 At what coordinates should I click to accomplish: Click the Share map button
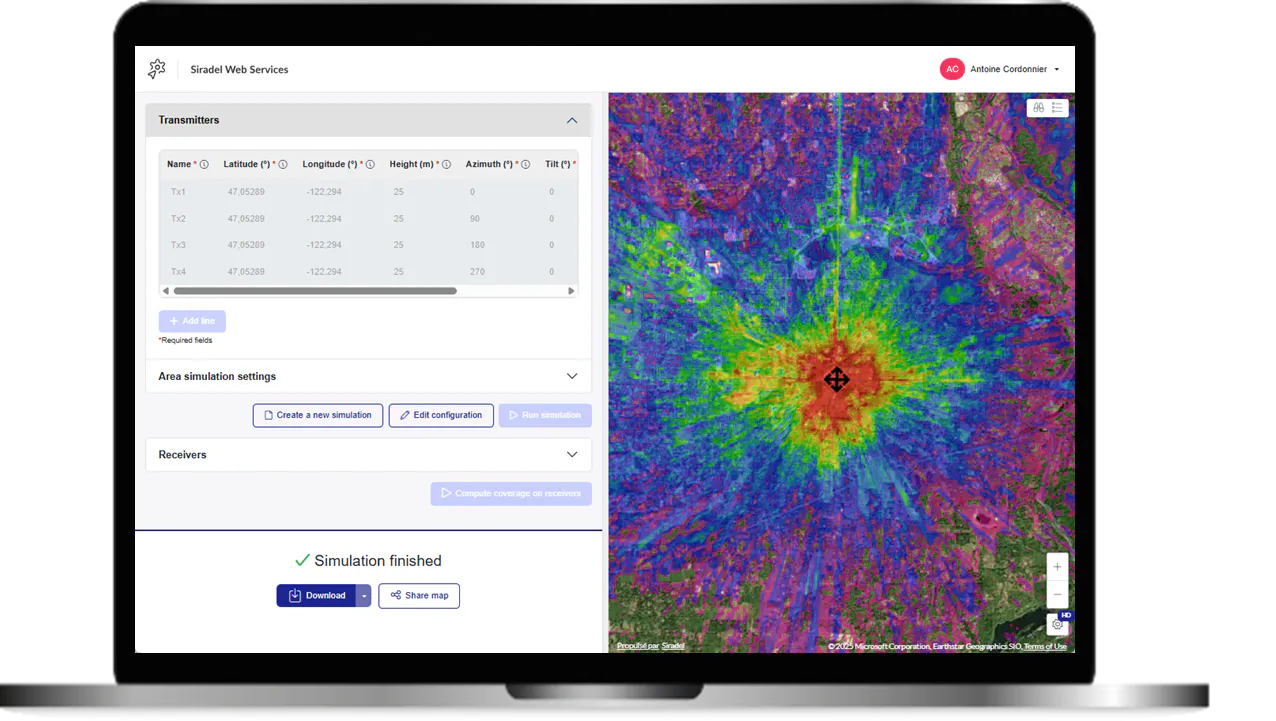click(419, 596)
